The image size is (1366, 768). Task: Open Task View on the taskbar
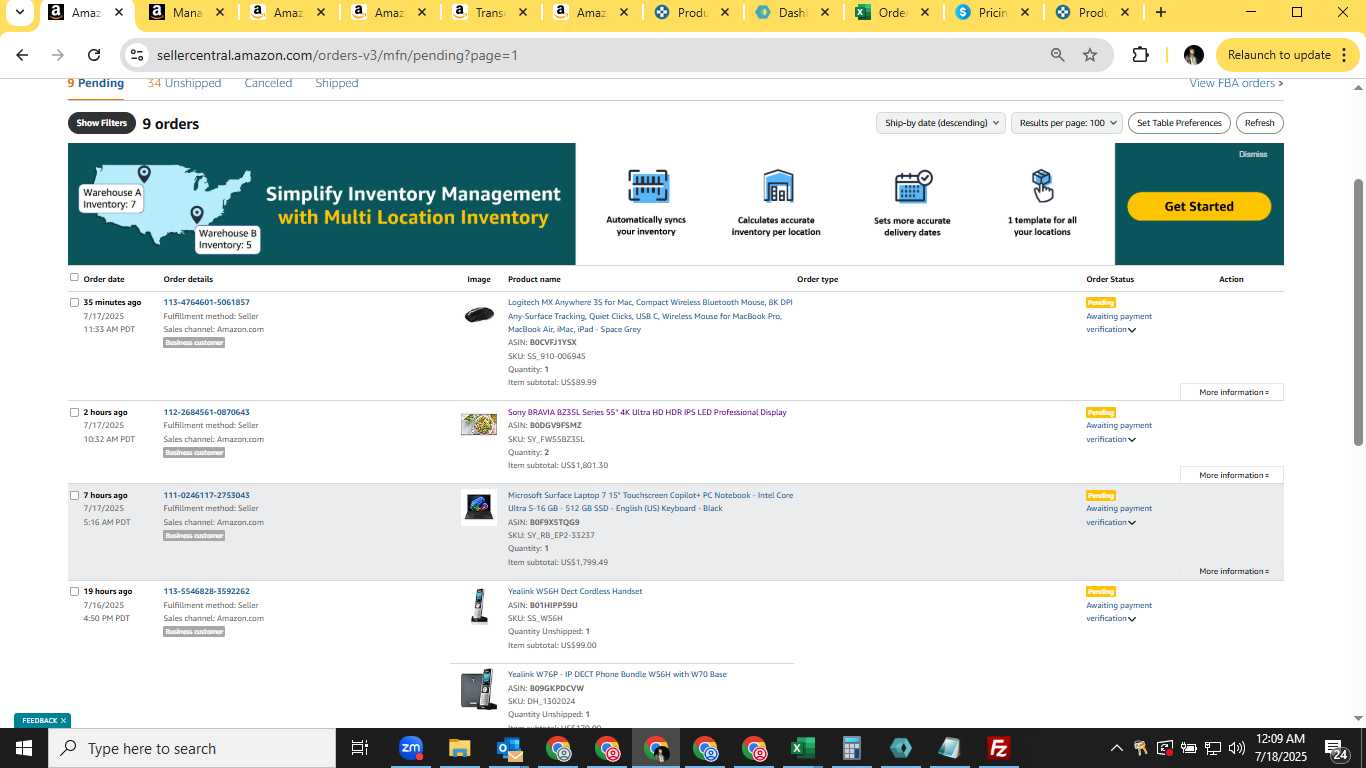tap(360, 748)
